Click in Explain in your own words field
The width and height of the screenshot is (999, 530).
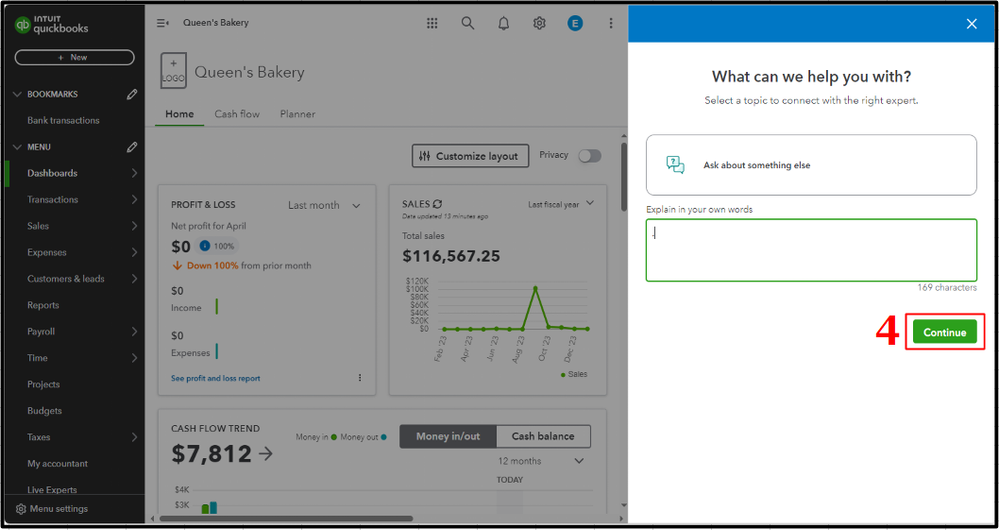tap(811, 250)
